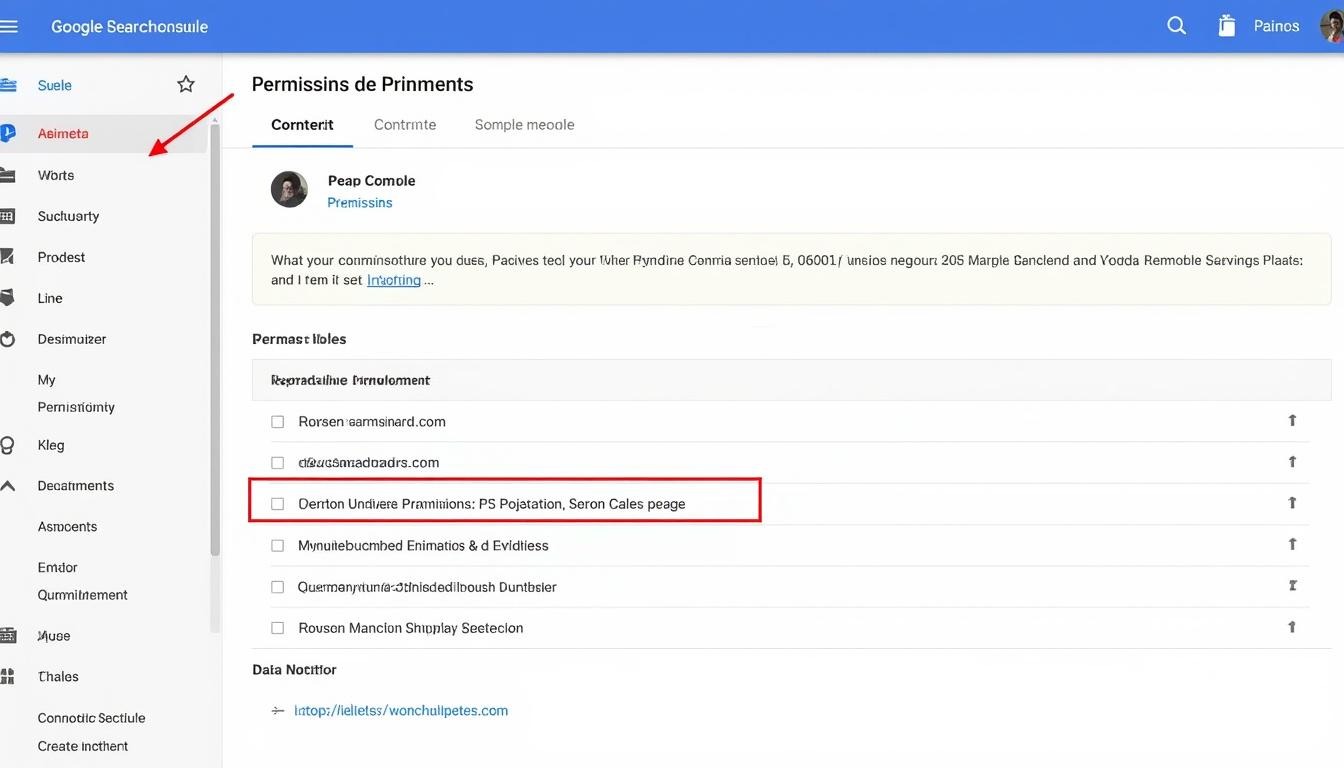Click the star favorite toggle beside Suele
1344x768 pixels.
(185, 85)
